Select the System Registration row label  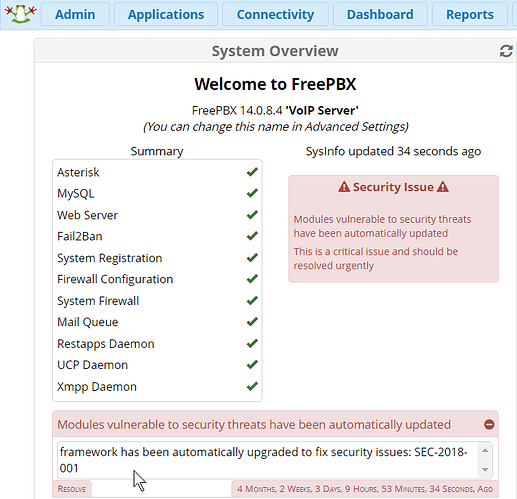tap(110, 258)
